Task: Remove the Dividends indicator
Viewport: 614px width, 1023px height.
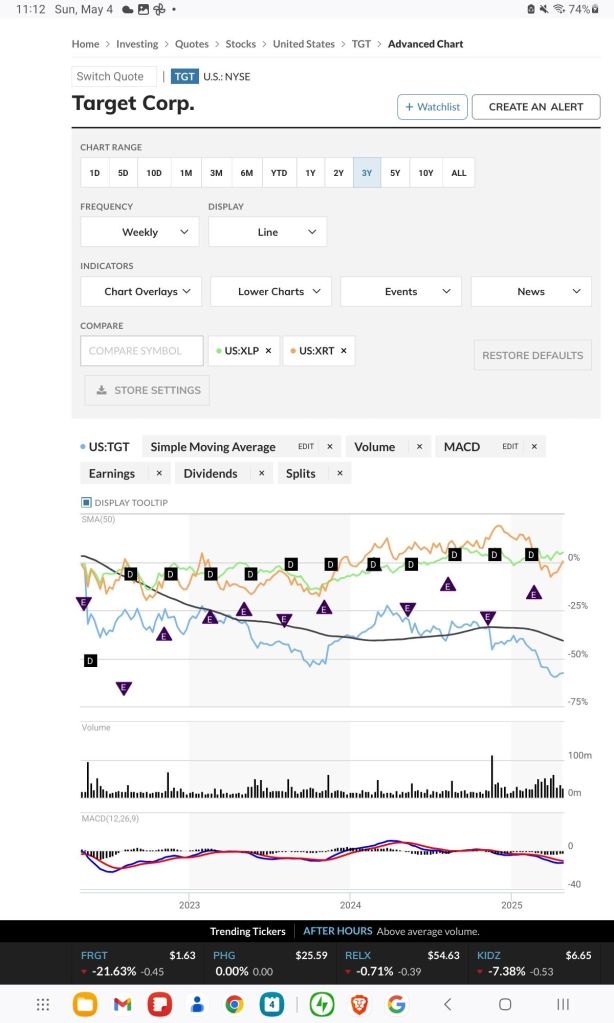Action: (260, 472)
